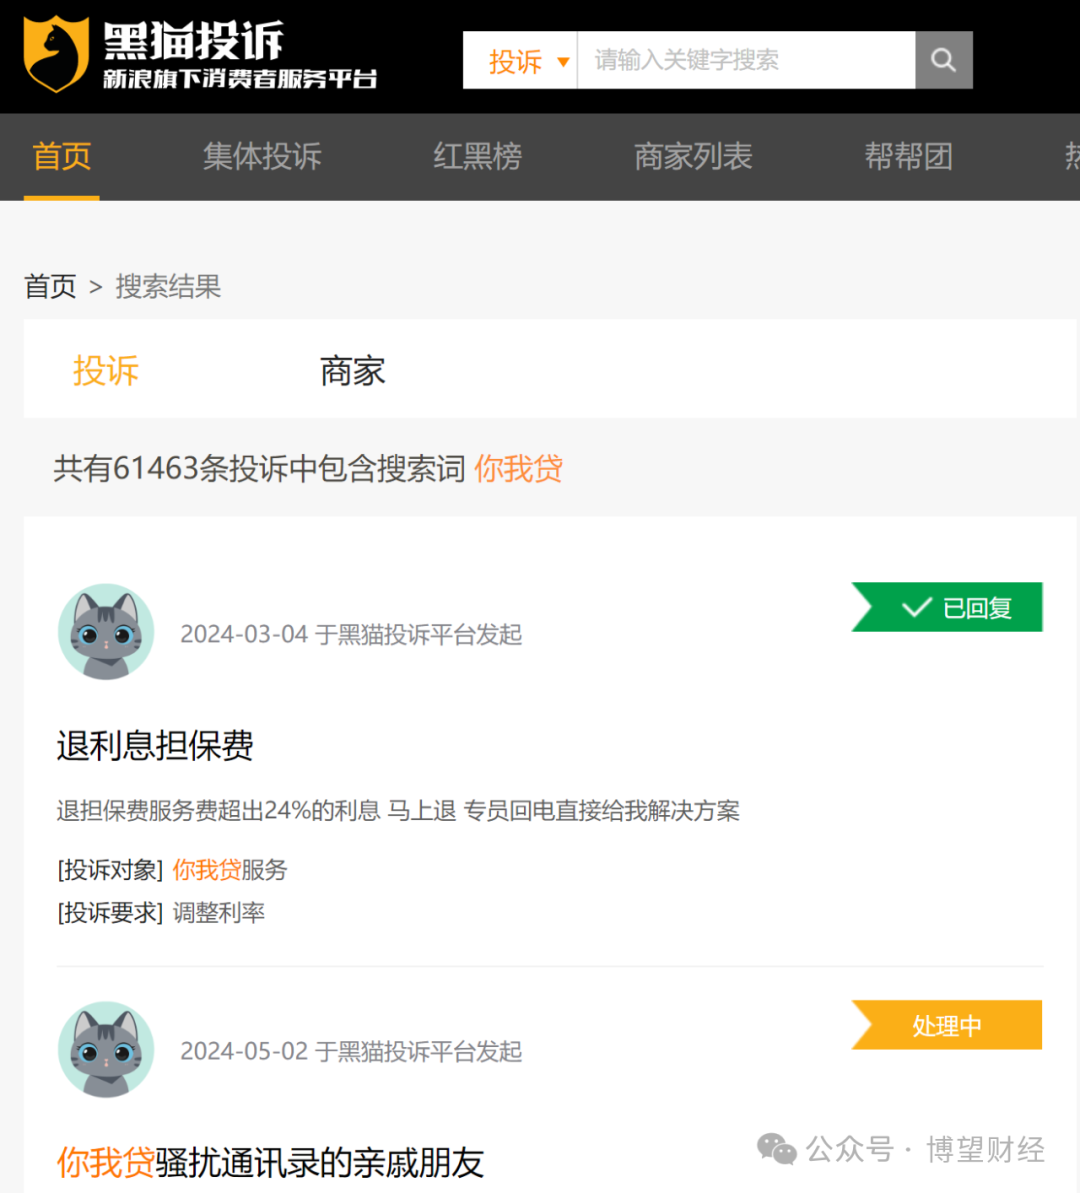Image resolution: width=1080 pixels, height=1193 pixels.
Task: Go to the 首页 navigation tab
Action: (x=62, y=157)
